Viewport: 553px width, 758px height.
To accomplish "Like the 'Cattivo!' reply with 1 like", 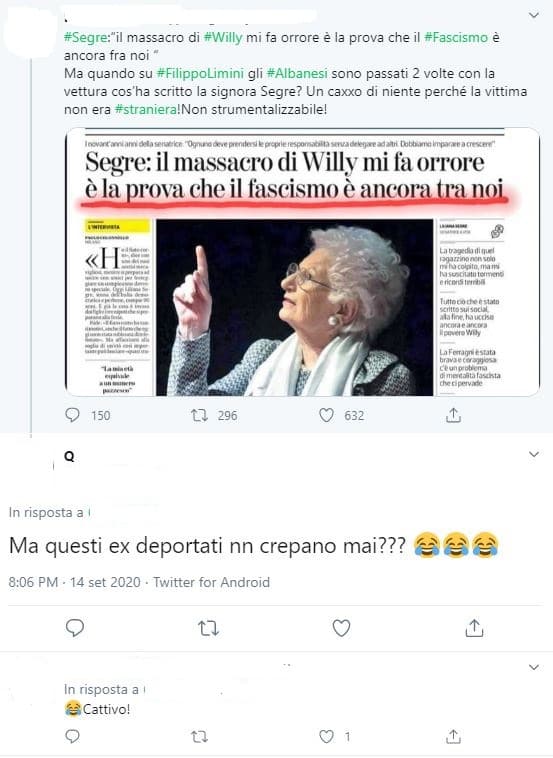I will pos(326,736).
